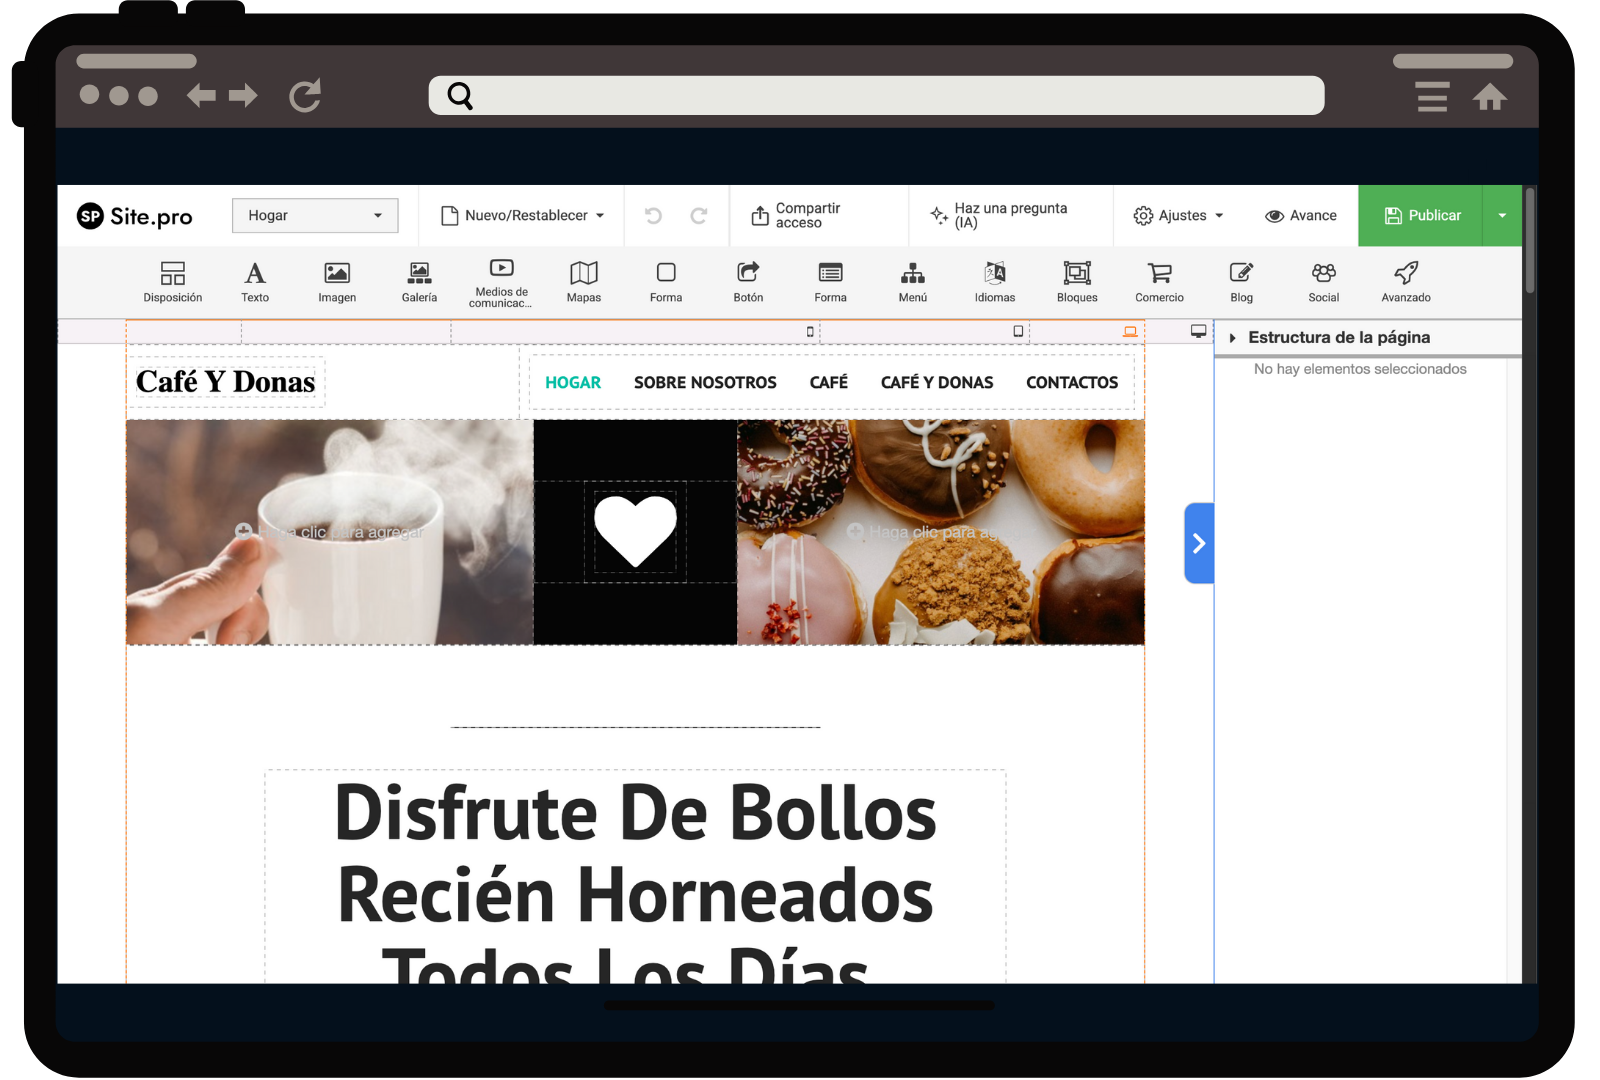This screenshot has width=1600, height=1080.
Task: Select the Texto tool
Action: 255,281
